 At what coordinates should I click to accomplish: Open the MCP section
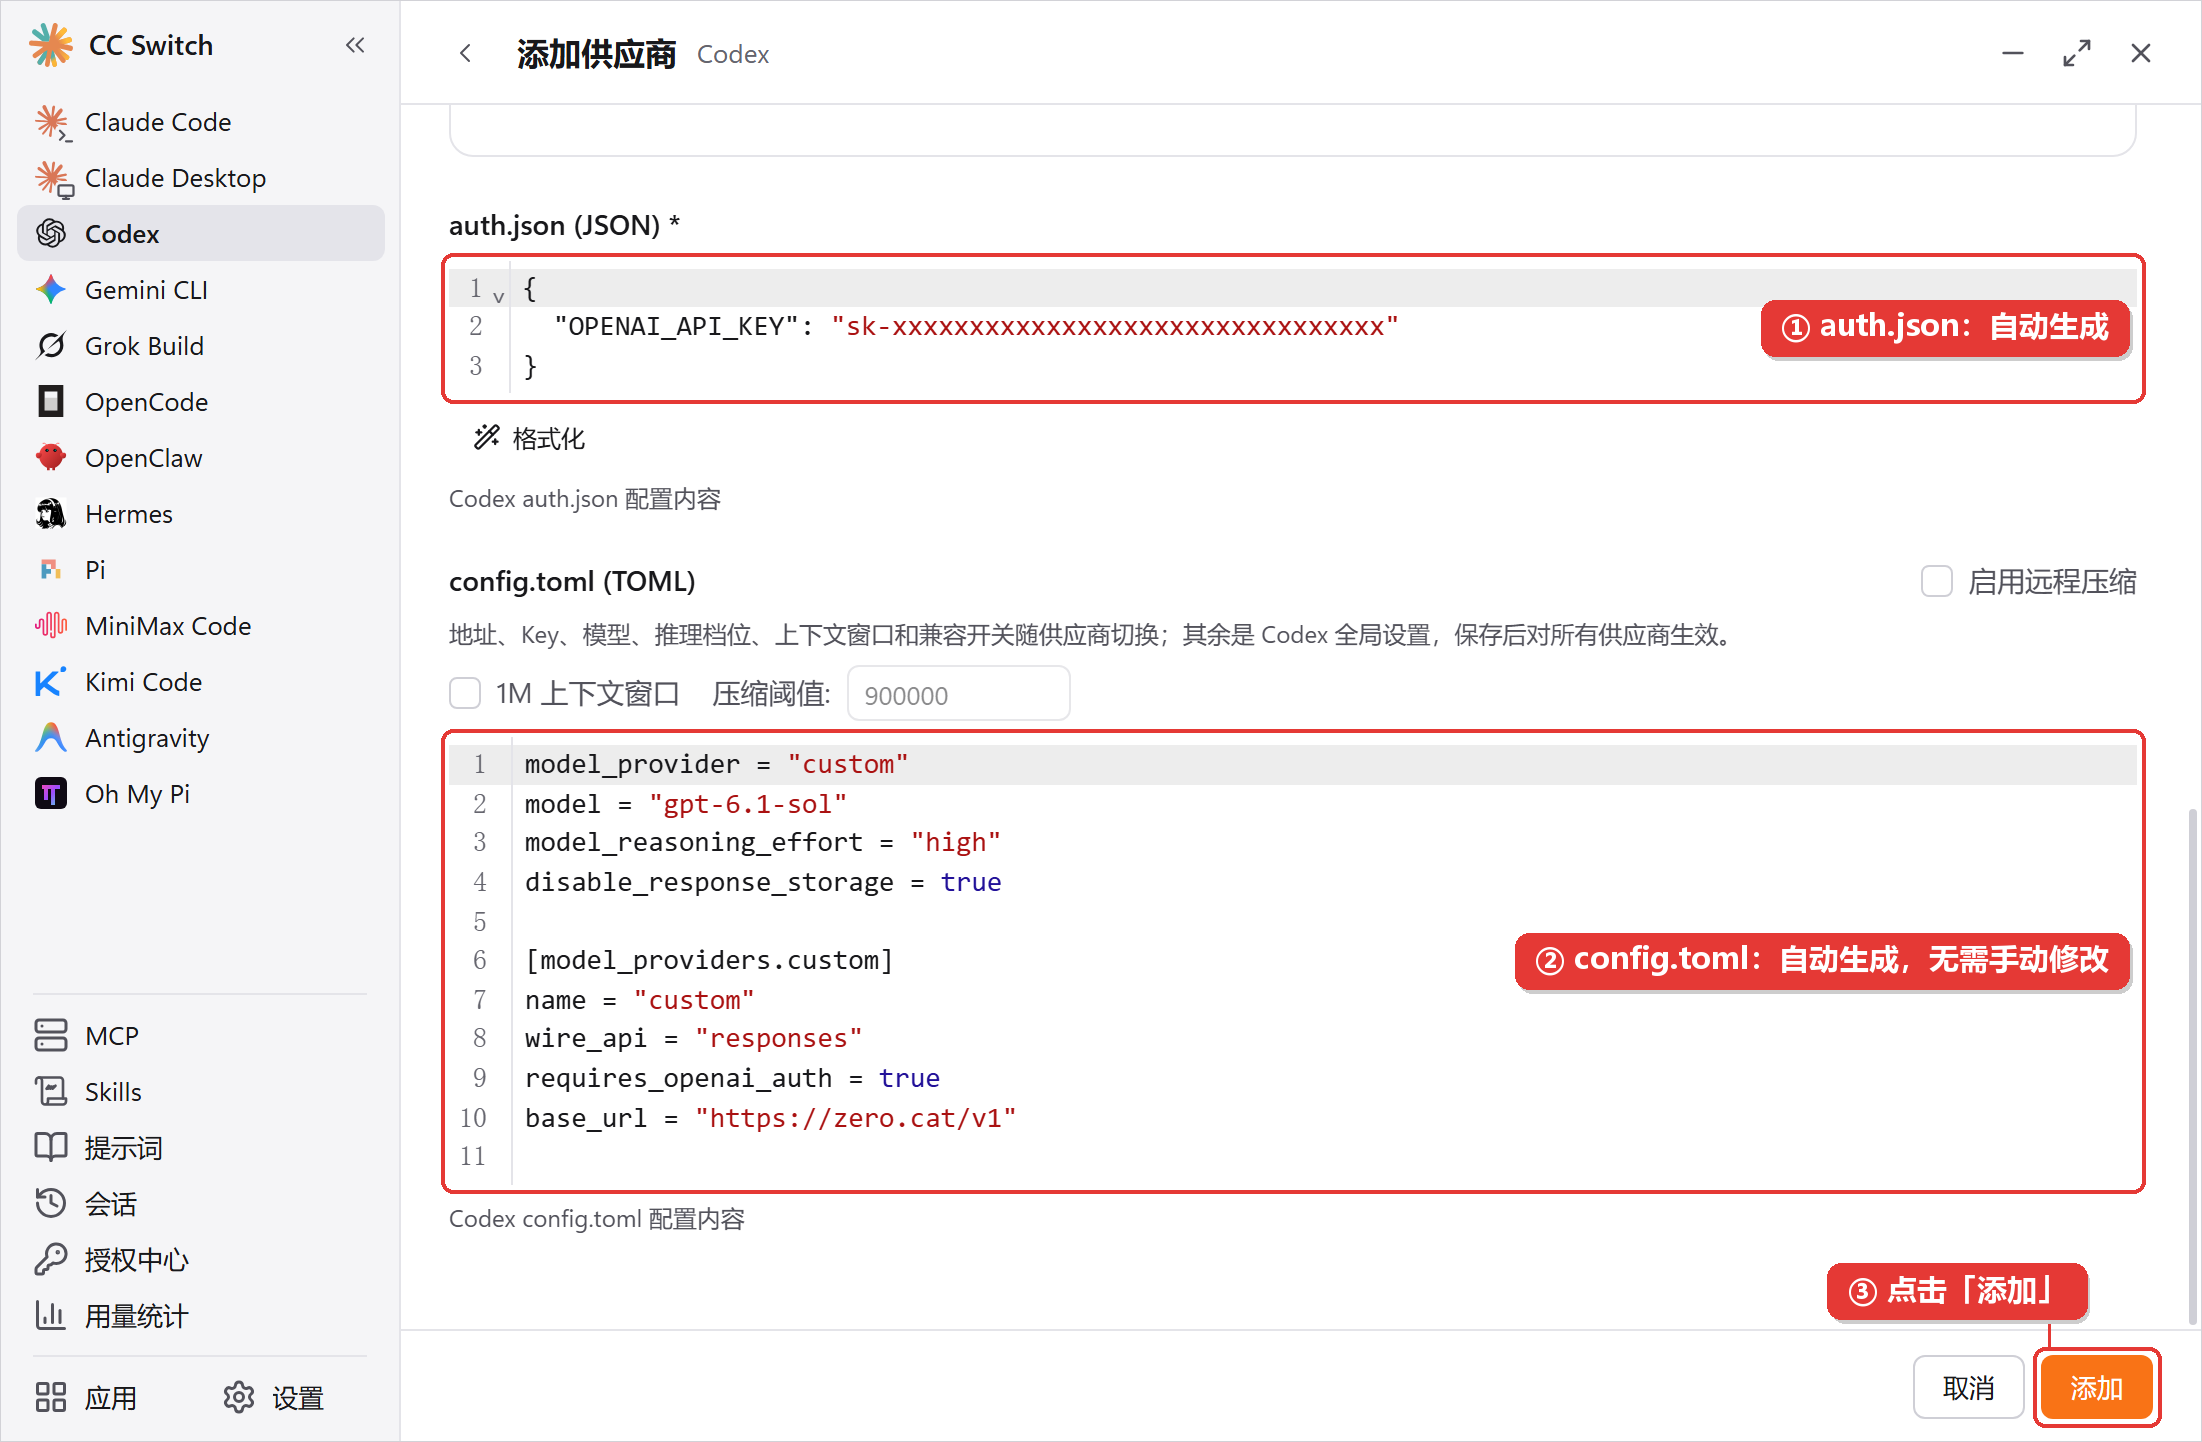point(200,1036)
